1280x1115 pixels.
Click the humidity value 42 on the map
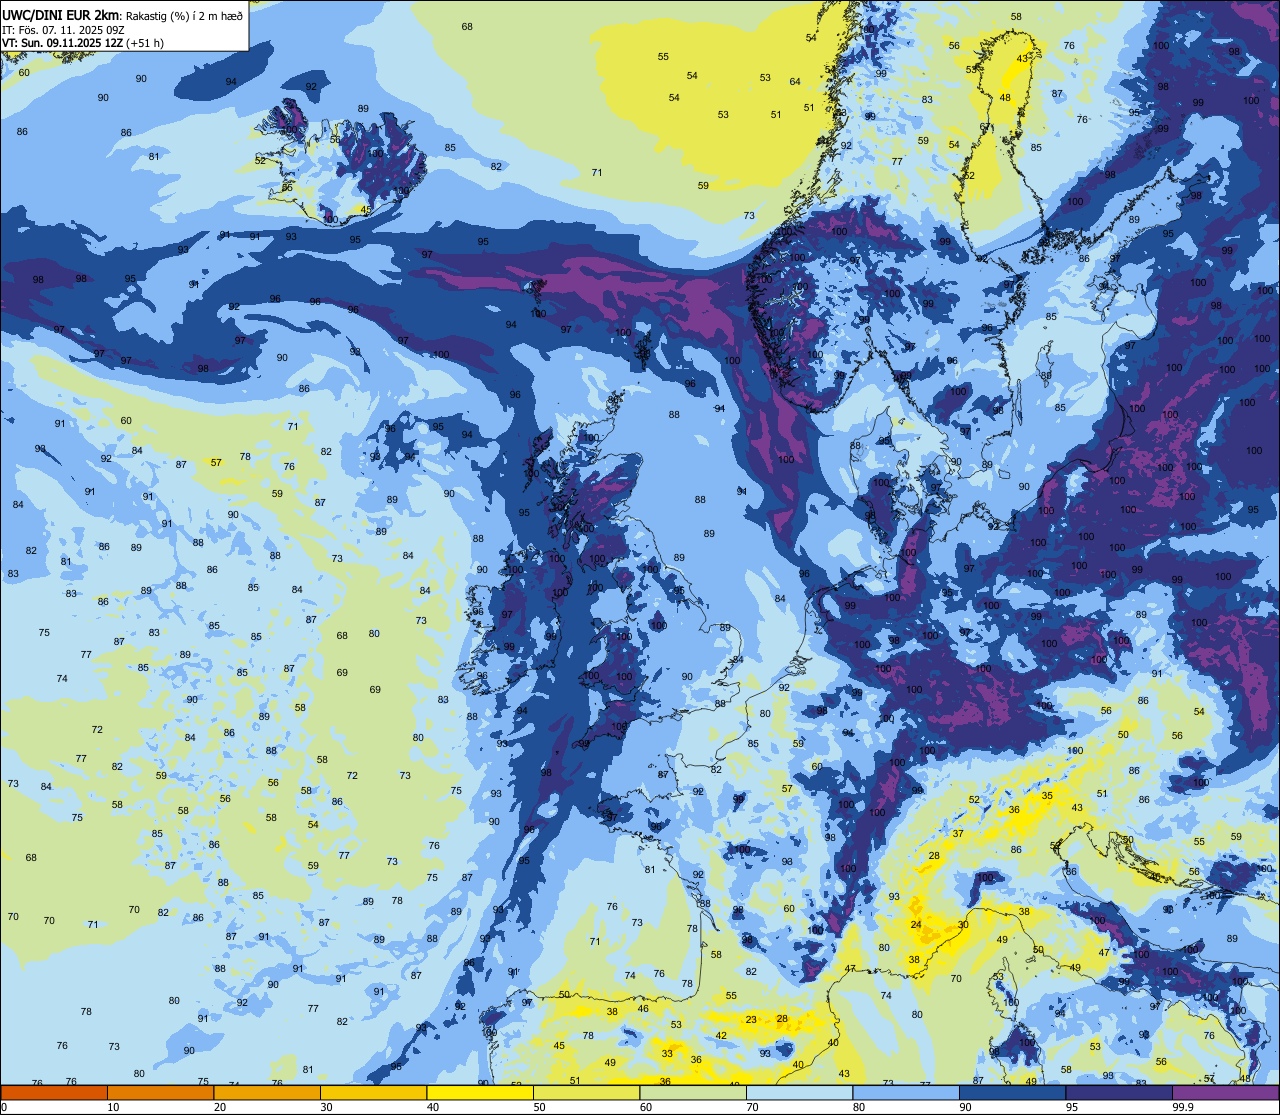[x=721, y=1035]
